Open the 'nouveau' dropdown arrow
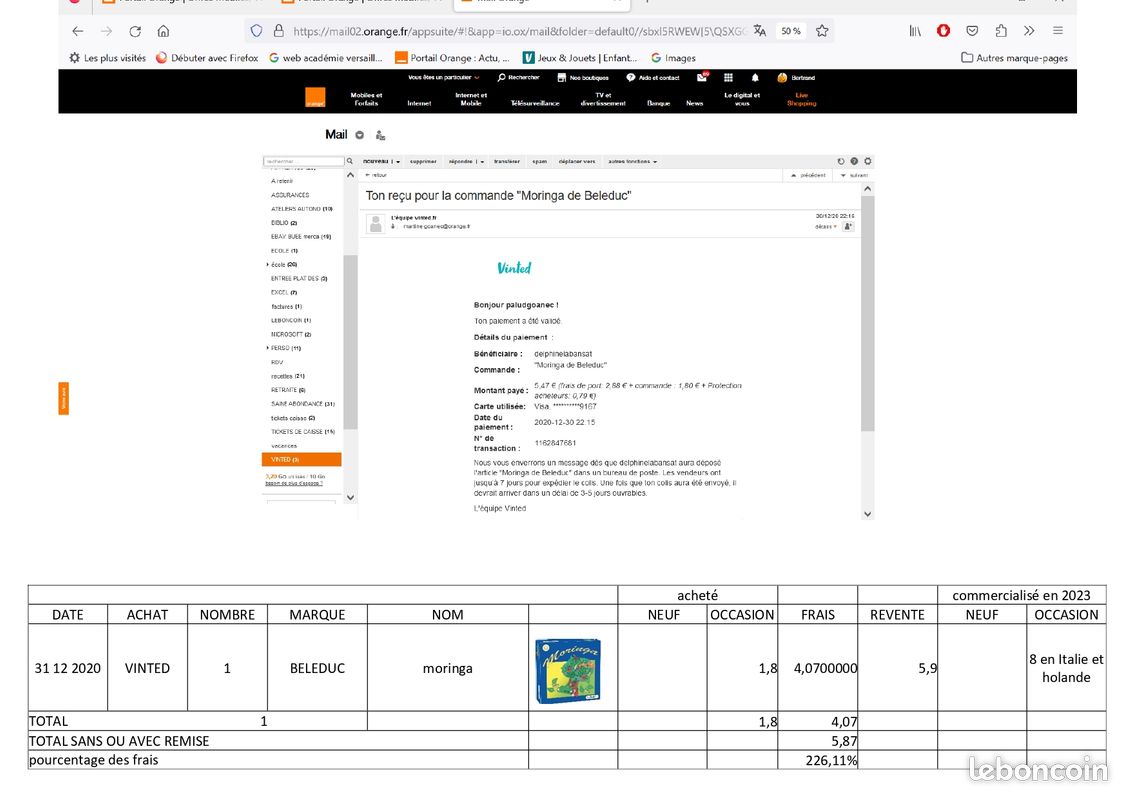Screen dimensions: 1131x800 pos(398,162)
